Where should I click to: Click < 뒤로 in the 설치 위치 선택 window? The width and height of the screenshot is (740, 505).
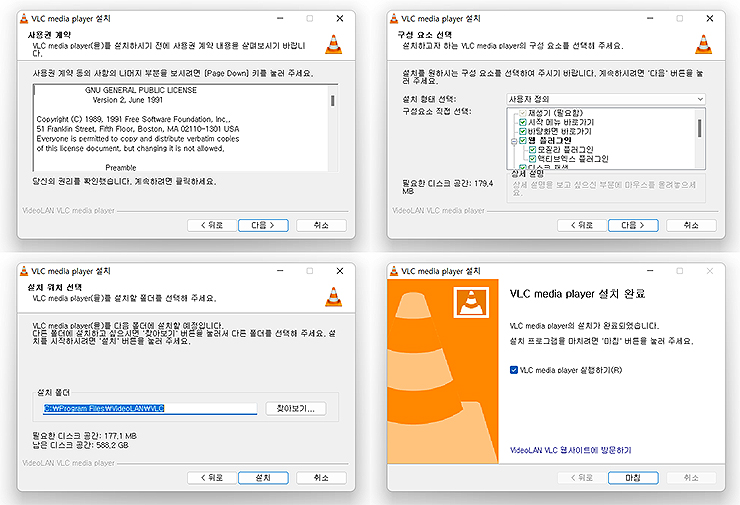pyautogui.click(x=212, y=478)
